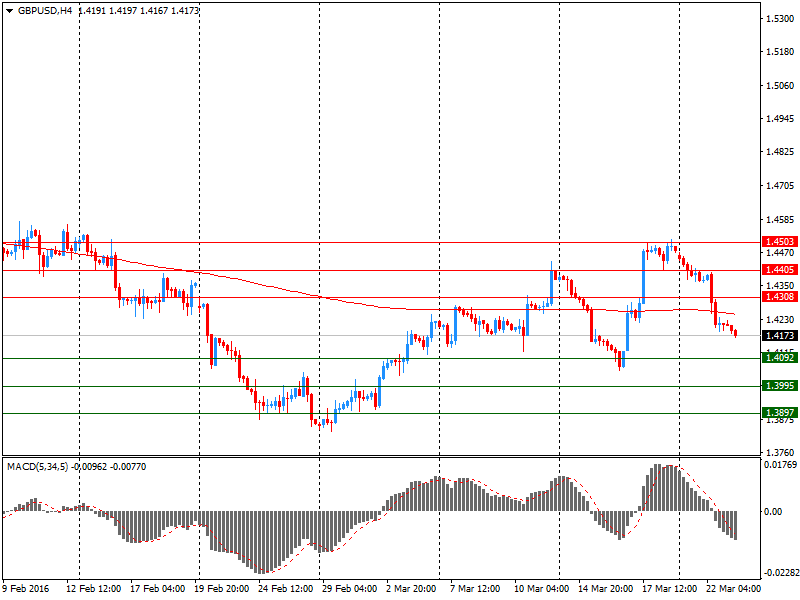Click the 17 Feb 04:00 time label
The width and height of the screenshot is (800, 600).
(x=158, y=588)
